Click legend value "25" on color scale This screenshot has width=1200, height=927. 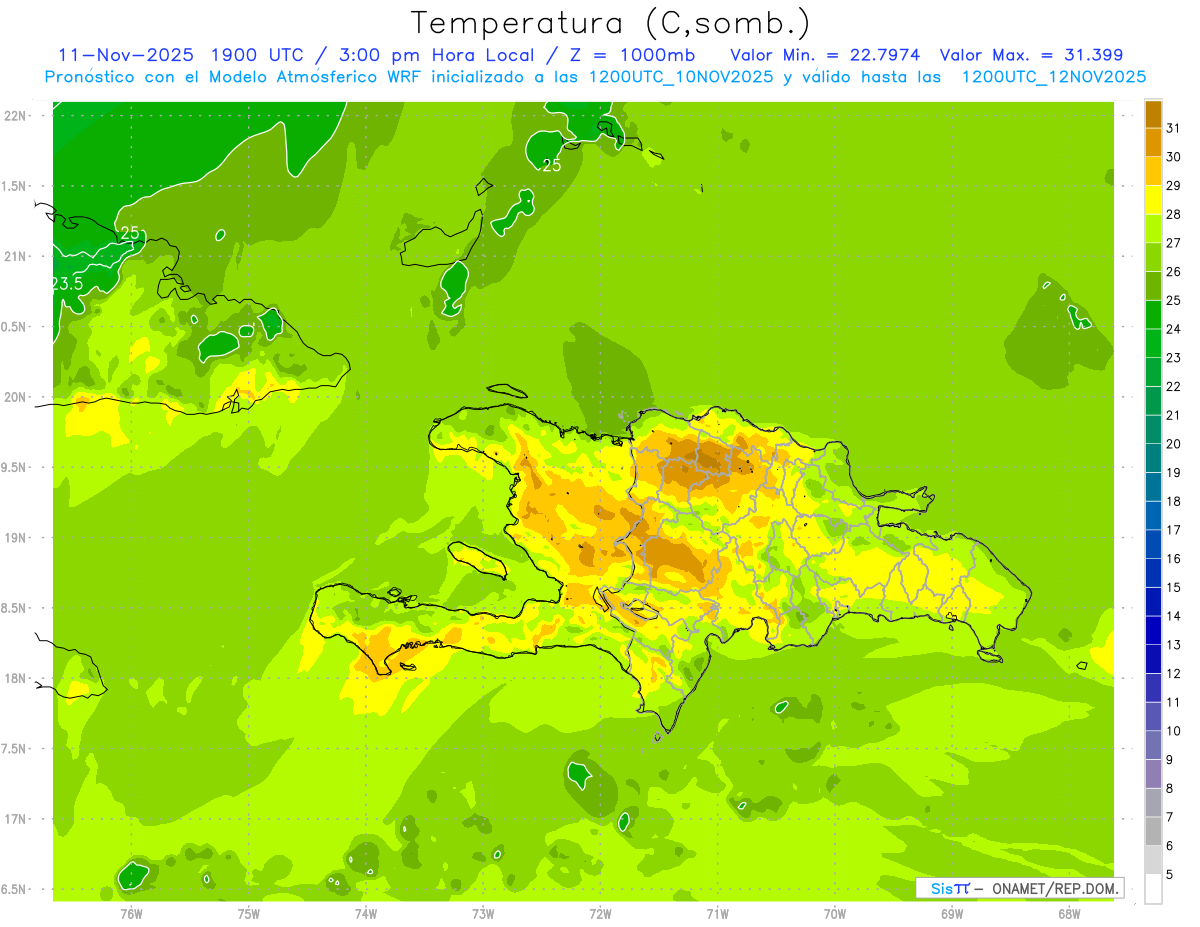click(1174, 300)
